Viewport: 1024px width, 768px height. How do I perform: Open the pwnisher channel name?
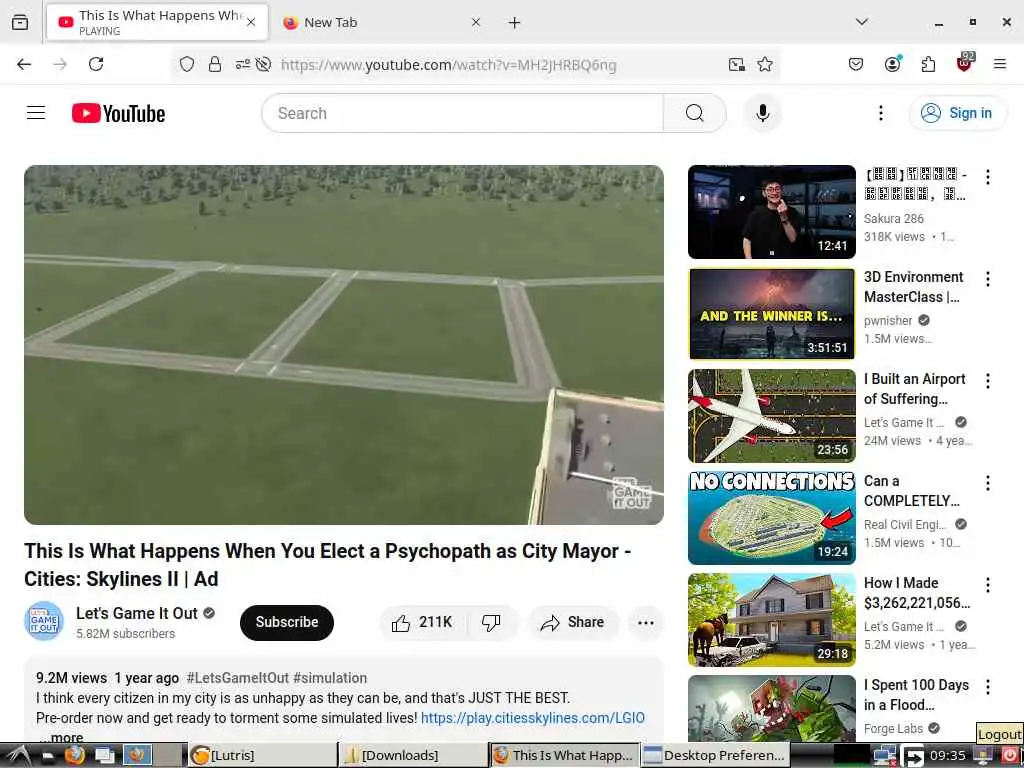pos(888,320)
